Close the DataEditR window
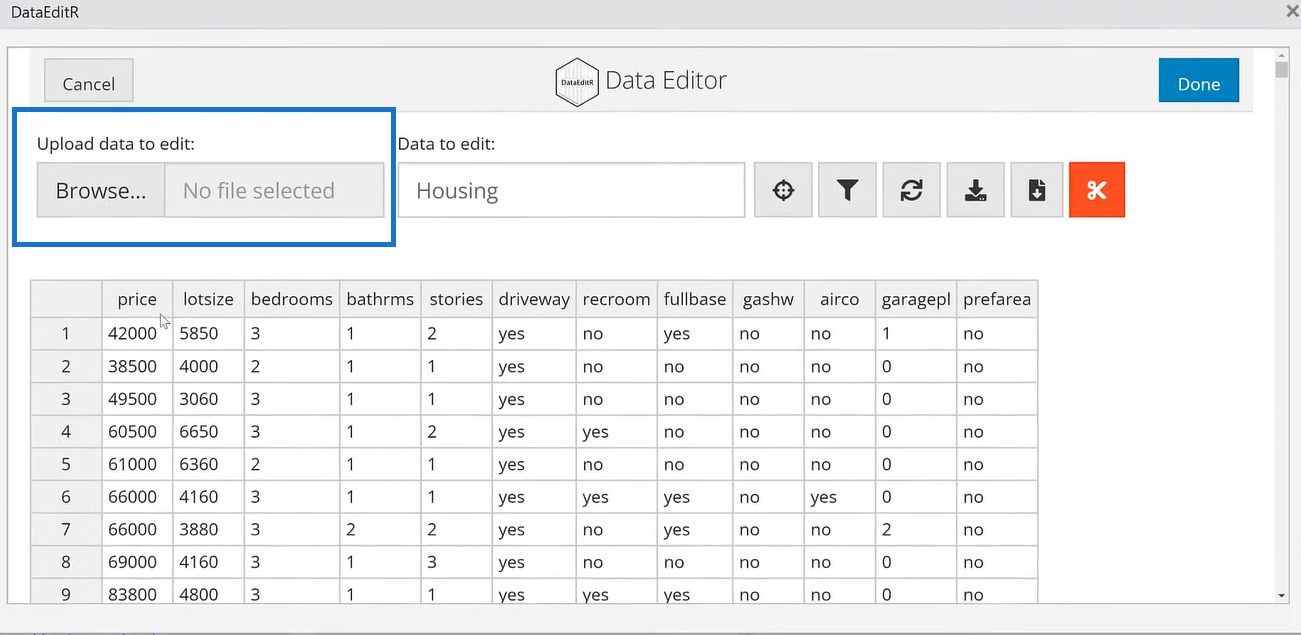Viewport: 1301px width, 635px height. pyautogui.click(x=1290, y=11)
